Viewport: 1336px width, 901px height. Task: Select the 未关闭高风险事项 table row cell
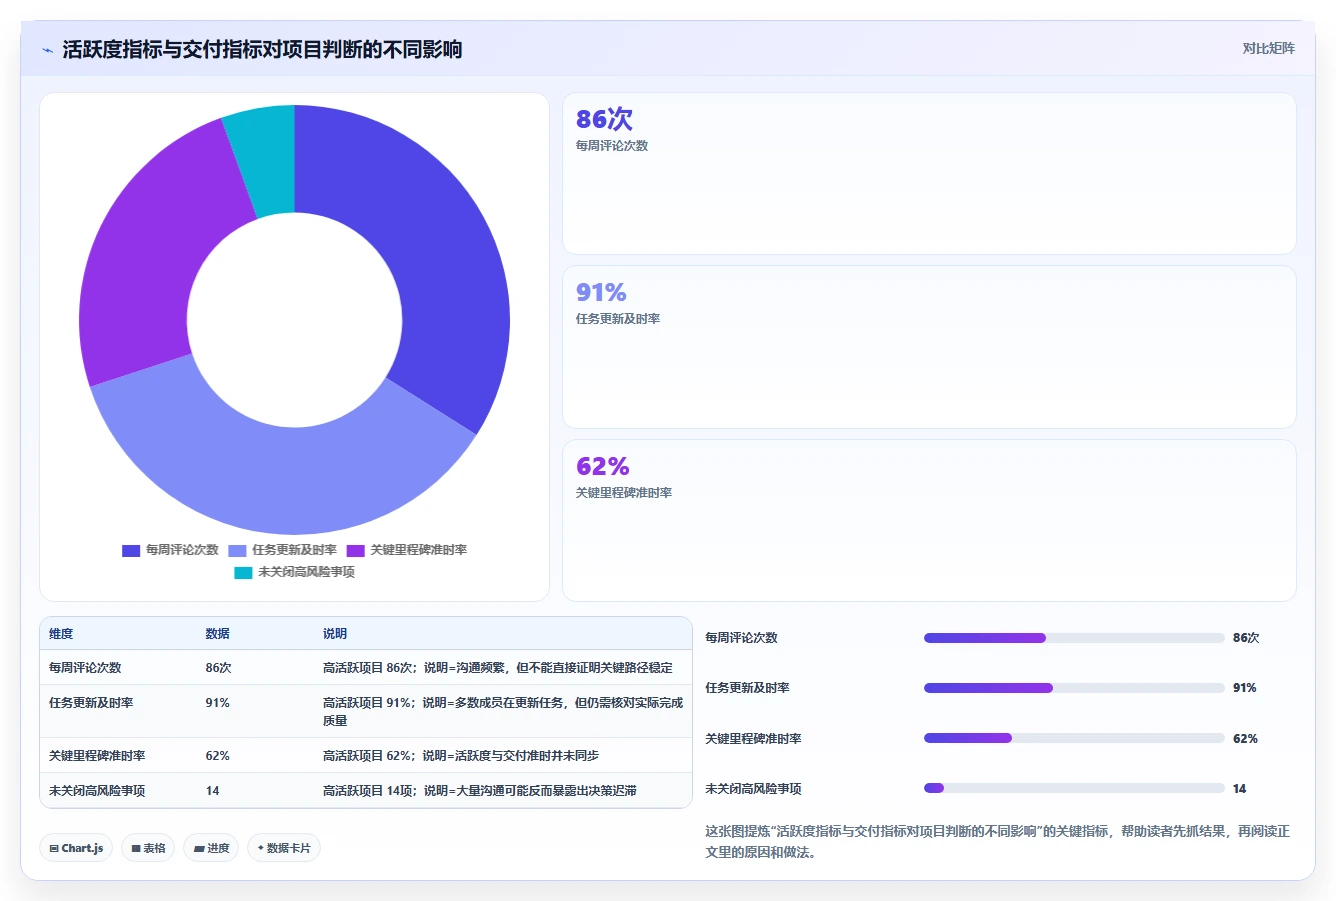click(97, 791)
